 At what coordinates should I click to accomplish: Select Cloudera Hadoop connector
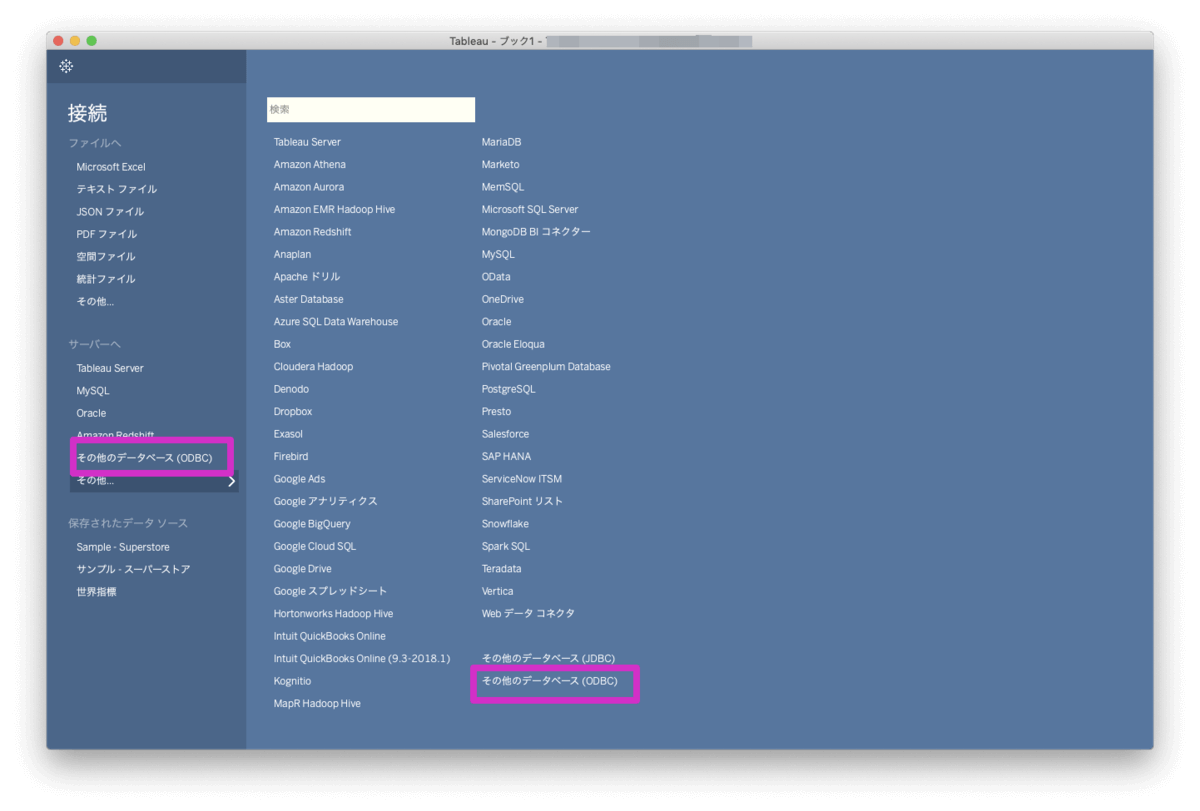click(313, 367)
